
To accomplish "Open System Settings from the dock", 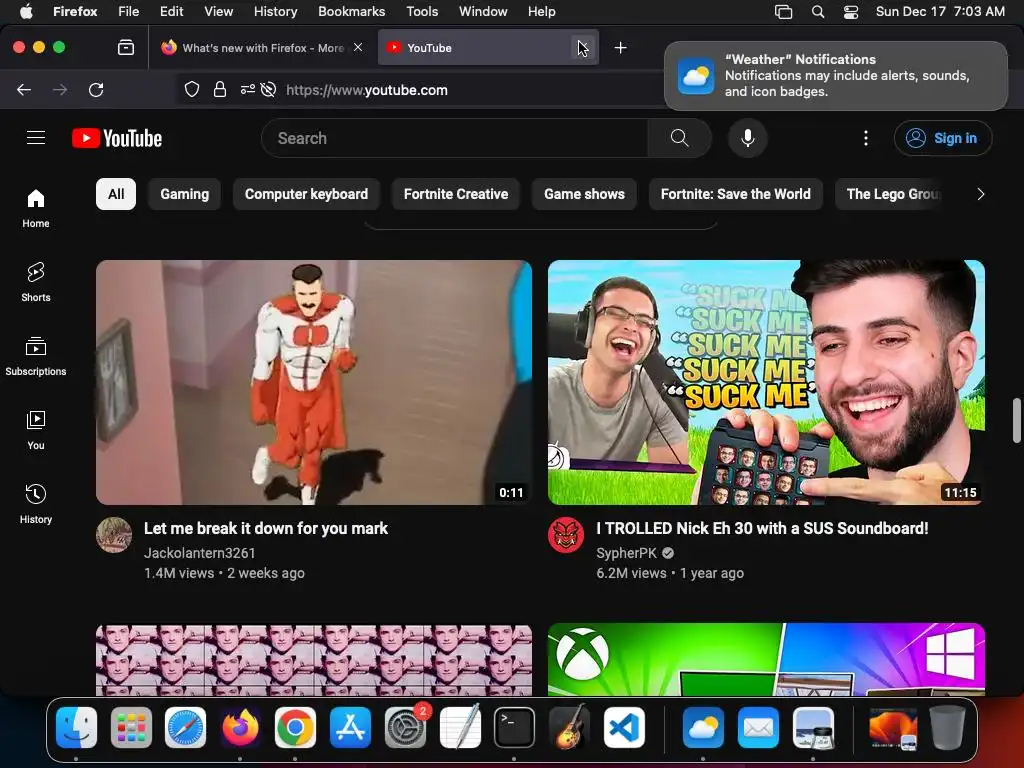I will click(x=405, y=728).
